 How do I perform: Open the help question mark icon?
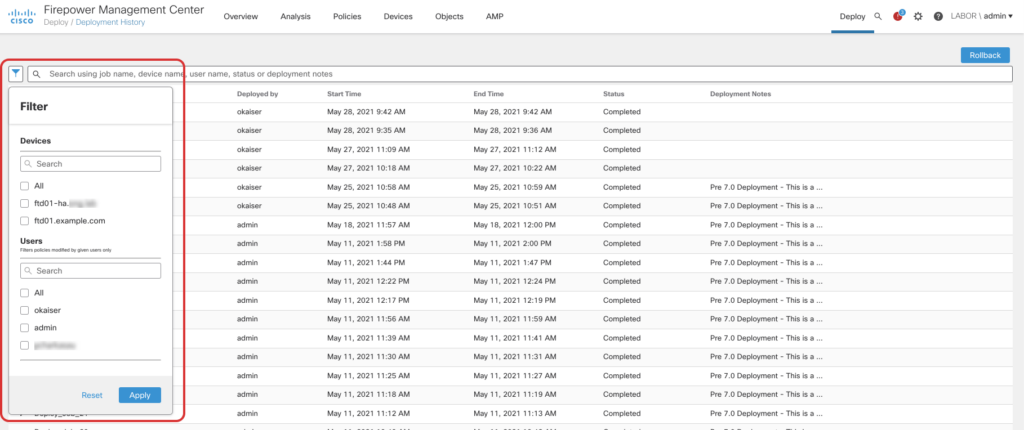[x=938, y=16]
